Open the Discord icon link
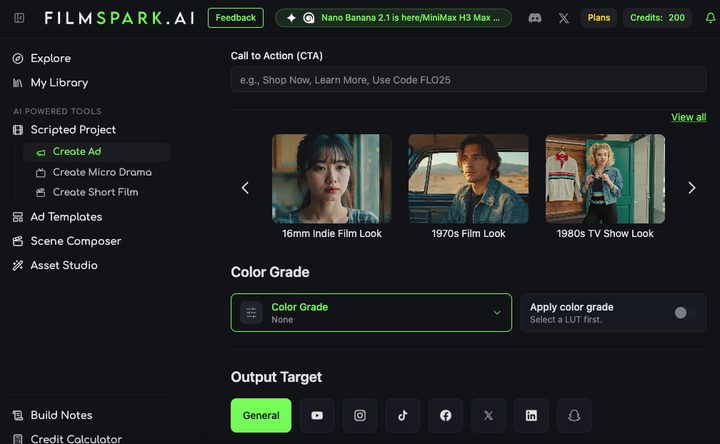 tap(534, 18)
